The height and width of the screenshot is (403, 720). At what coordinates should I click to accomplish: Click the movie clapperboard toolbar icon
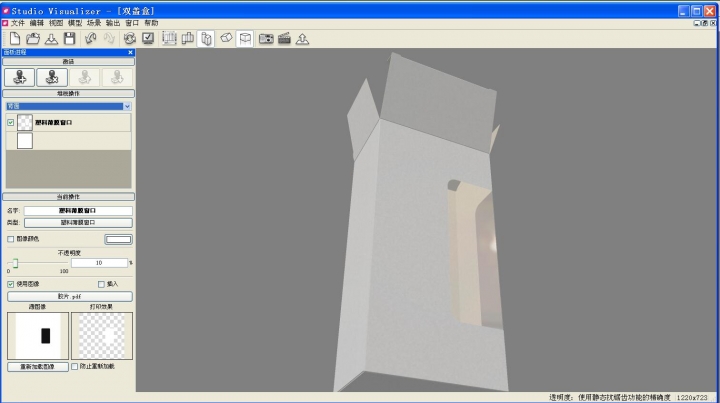284,38
